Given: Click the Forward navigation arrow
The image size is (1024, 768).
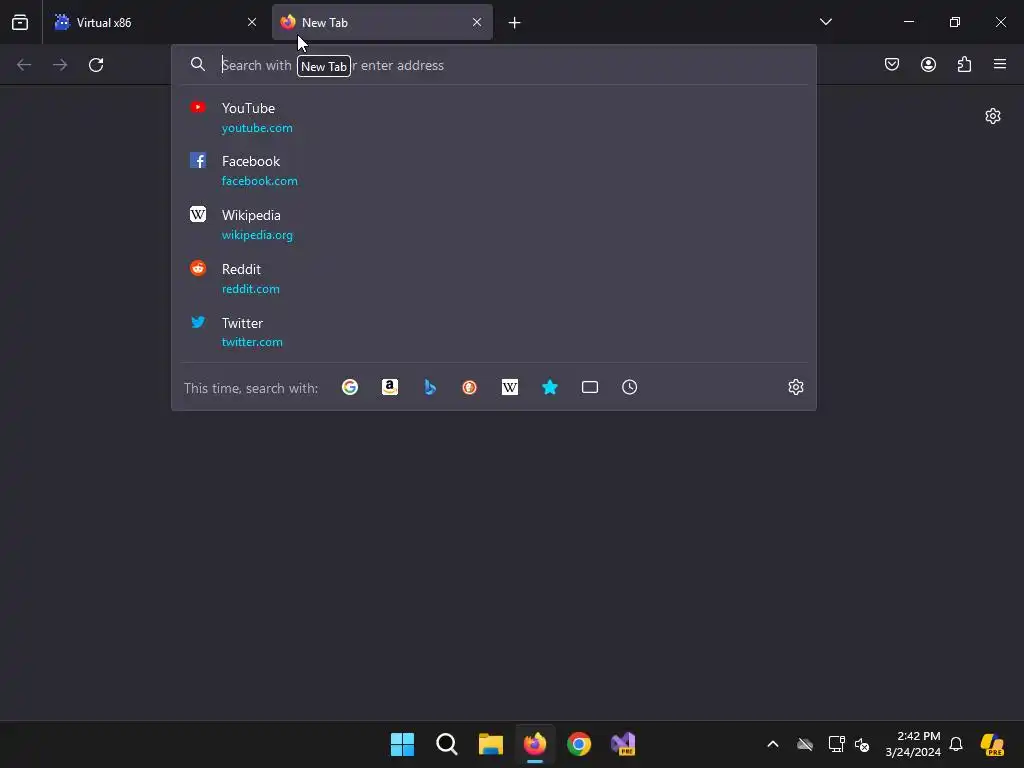Looking at the screenshot, I should click(60, 65).
